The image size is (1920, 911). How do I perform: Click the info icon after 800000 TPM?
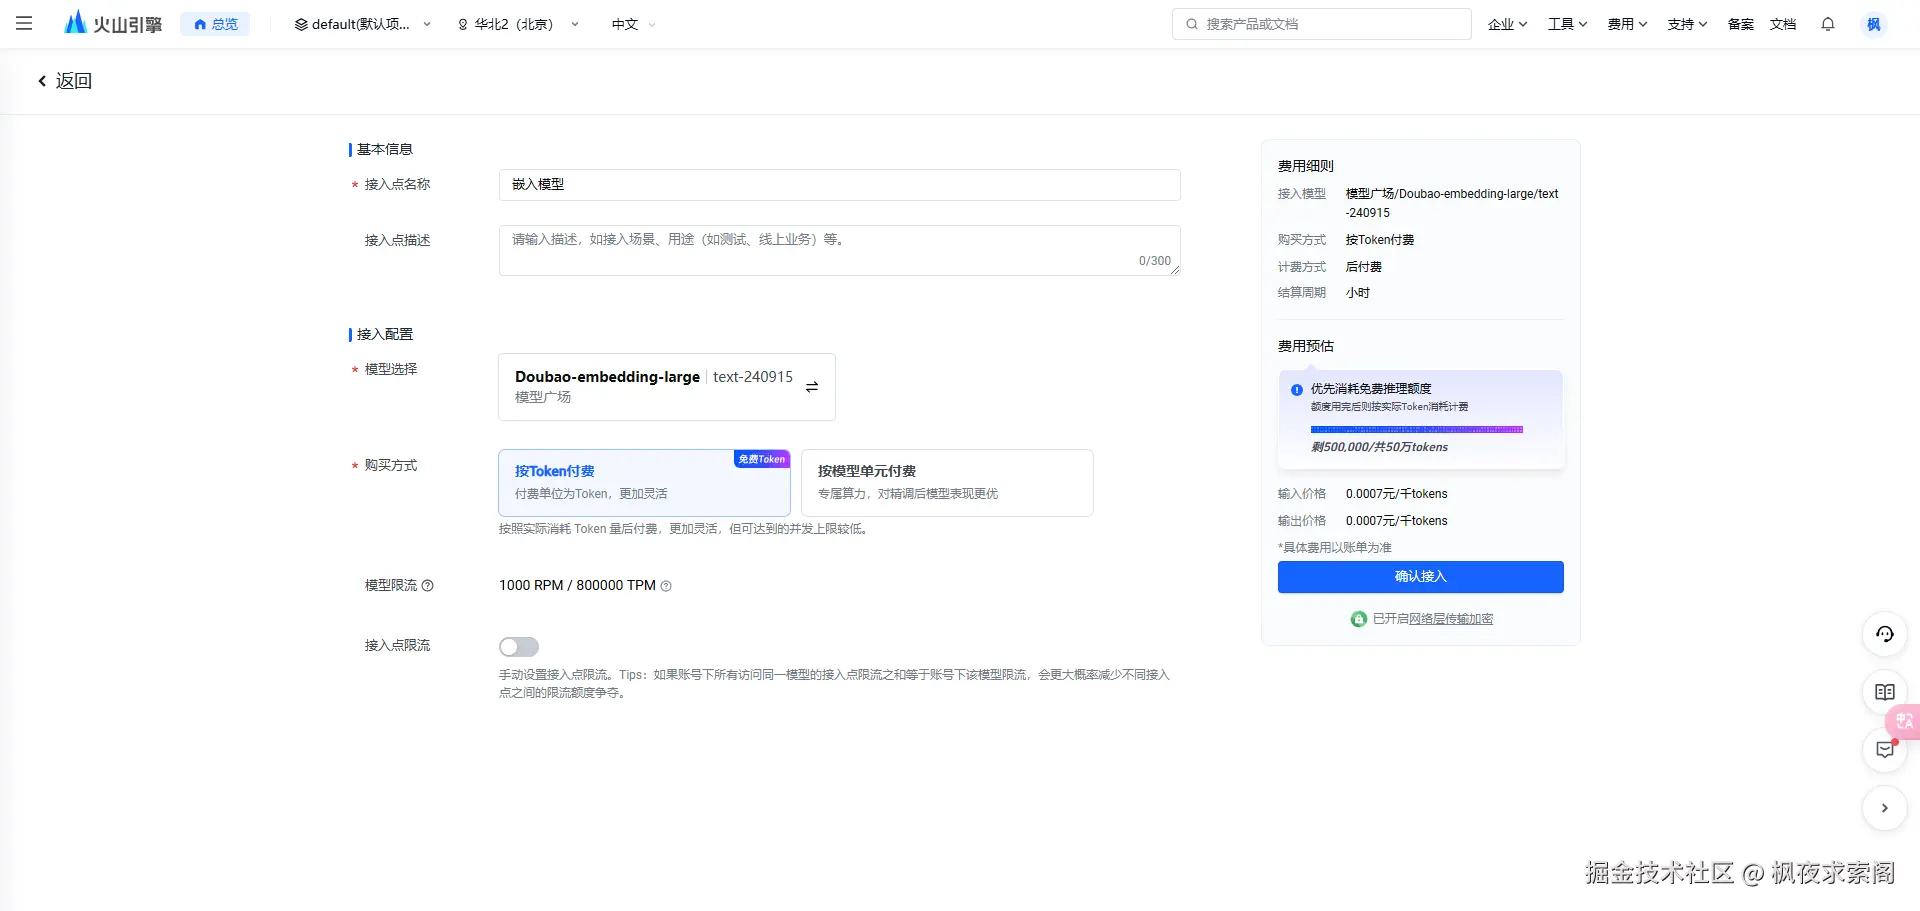pos(666,586)
